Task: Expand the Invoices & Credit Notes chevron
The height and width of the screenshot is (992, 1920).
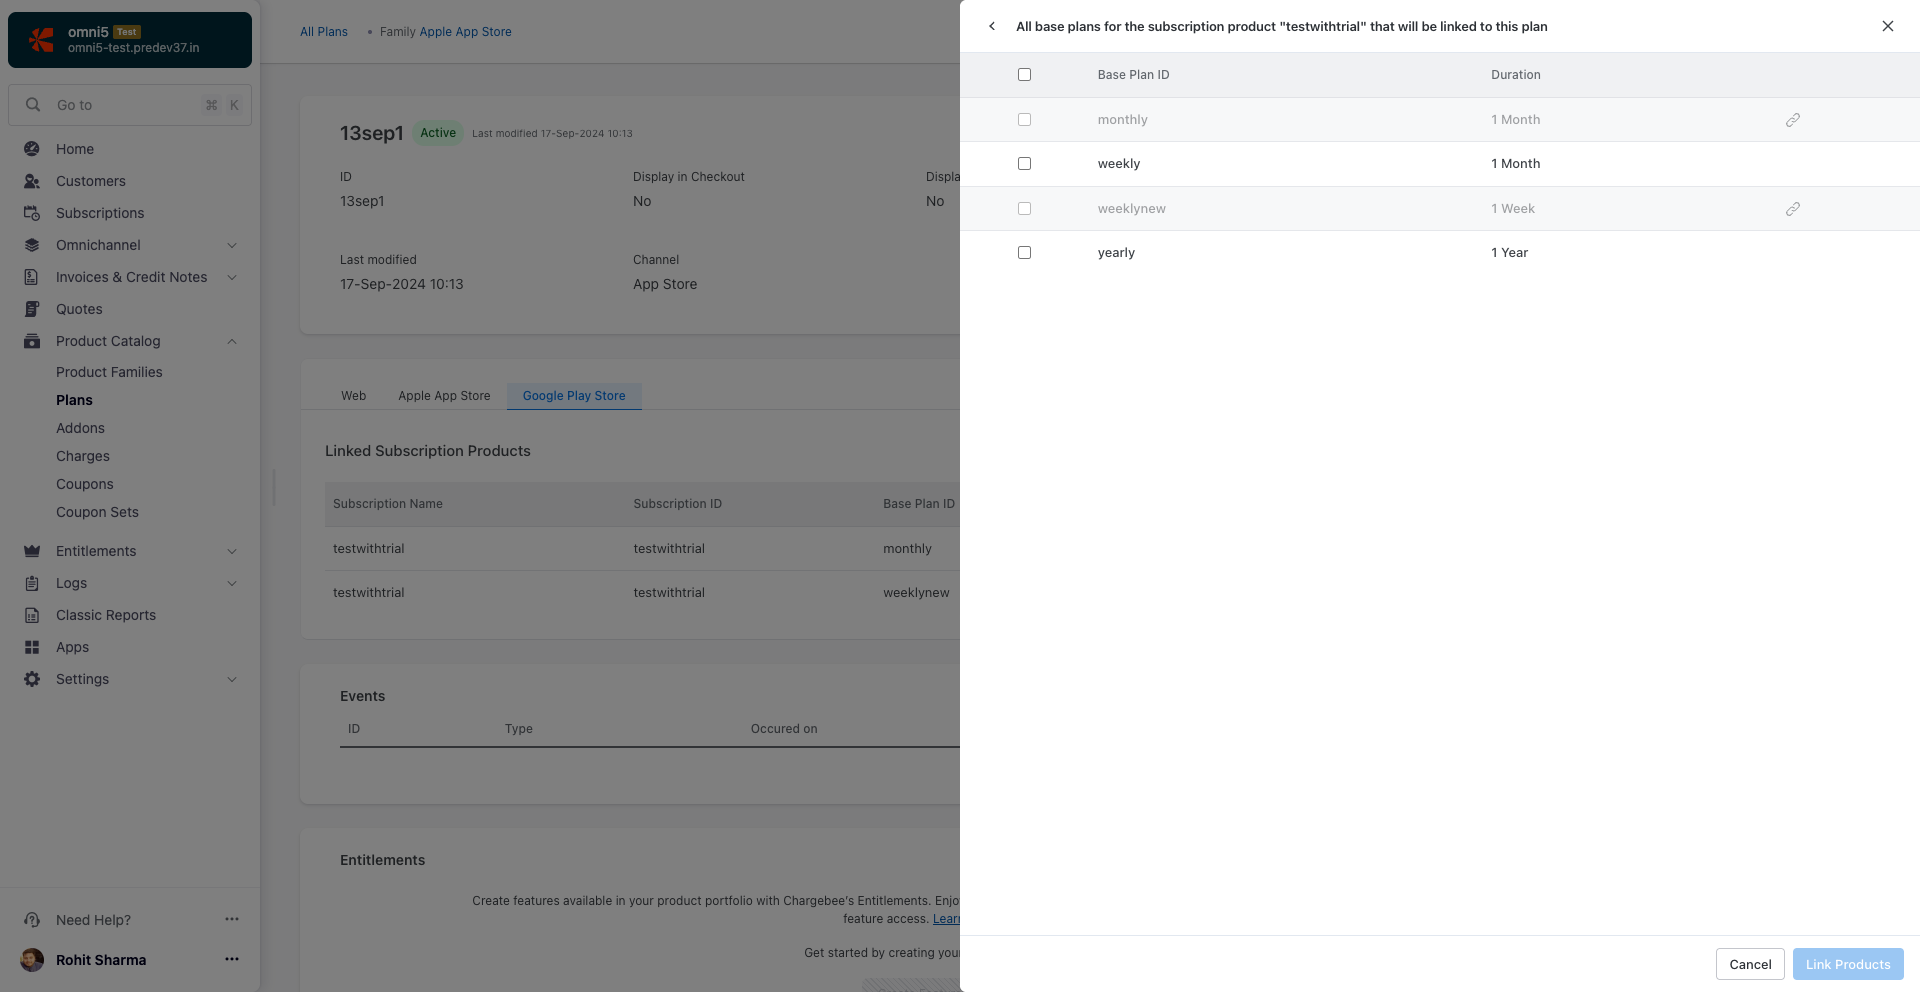Action: click(x=232, y=277)
